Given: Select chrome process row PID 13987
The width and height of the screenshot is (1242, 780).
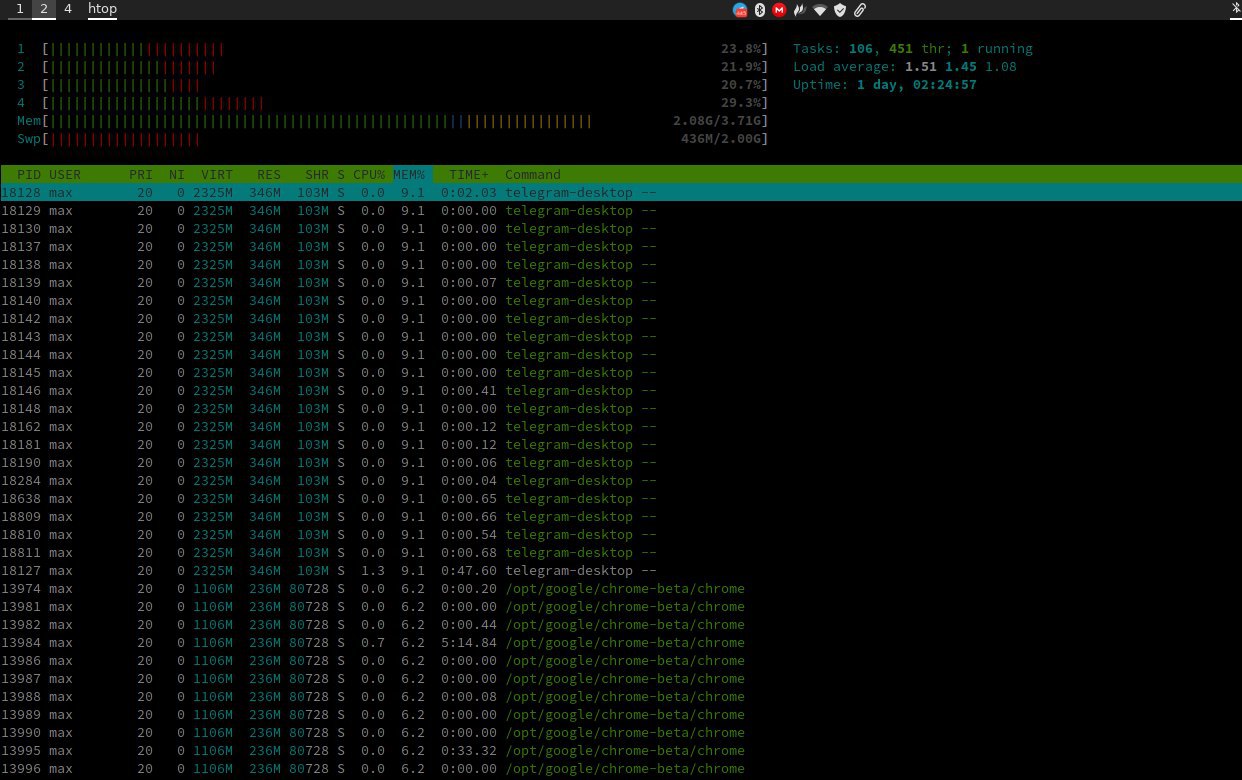Looking at the screenshot, I should coord(621,678).
